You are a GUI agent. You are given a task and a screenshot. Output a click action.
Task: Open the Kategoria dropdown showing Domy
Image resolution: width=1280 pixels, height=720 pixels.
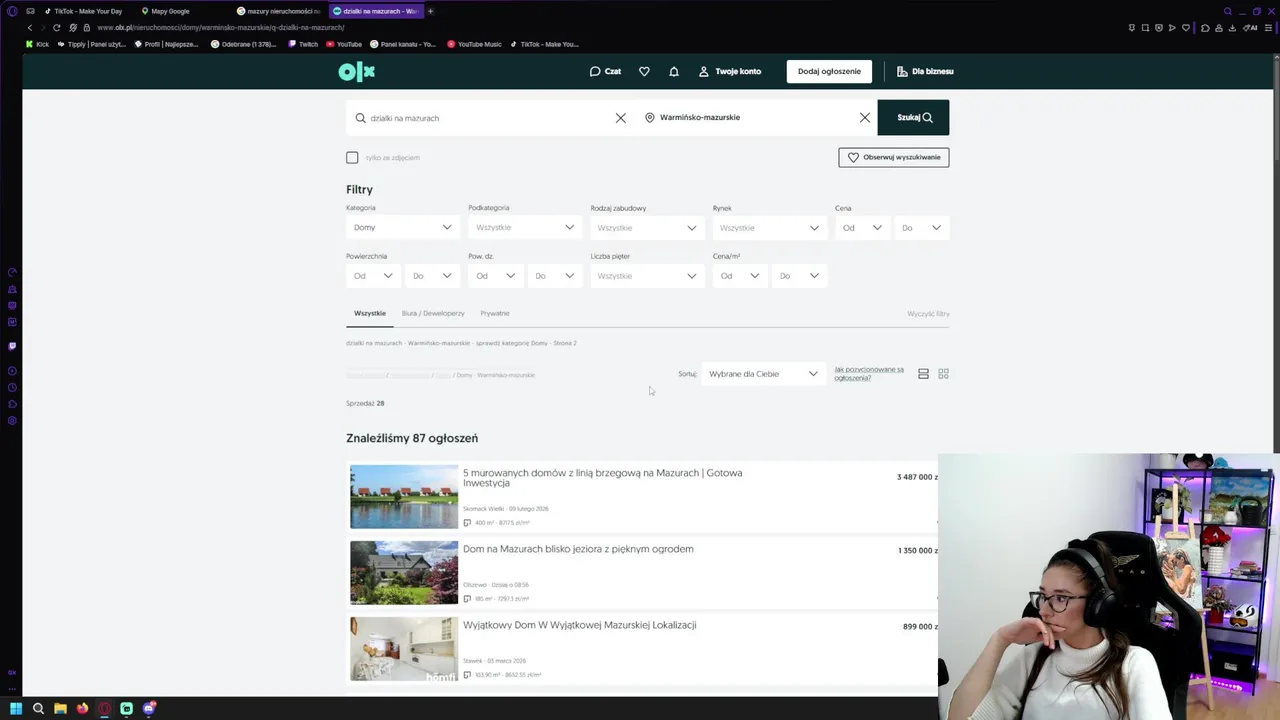pos(402,227)
